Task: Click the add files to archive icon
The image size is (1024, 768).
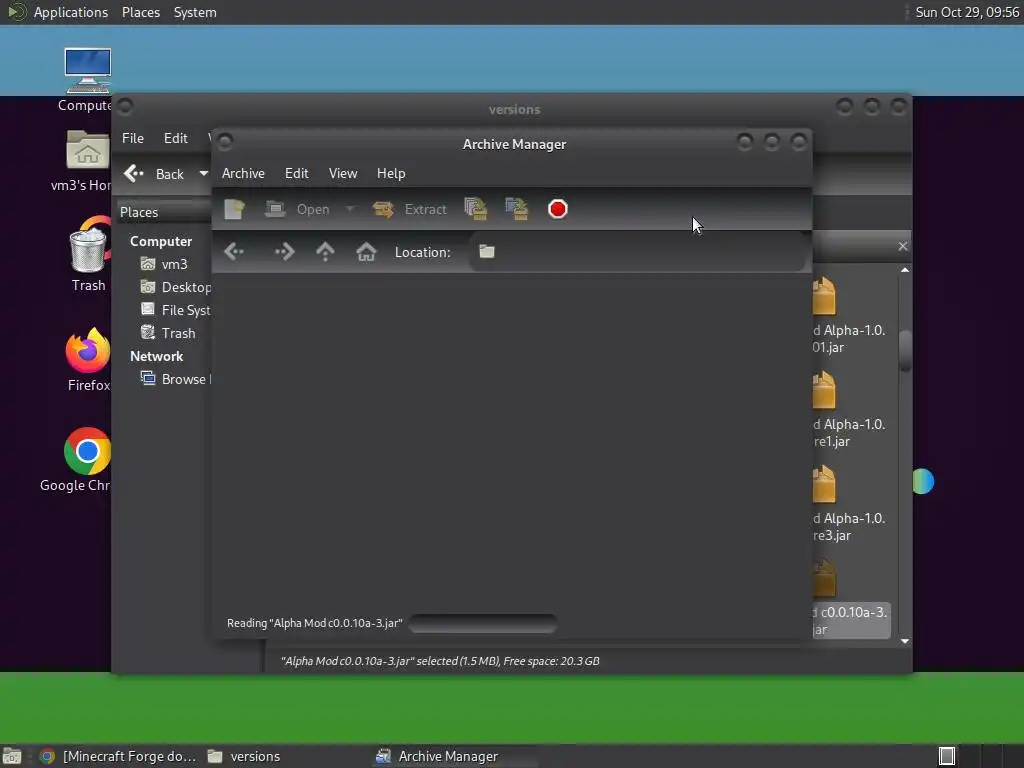Action: 475,210
